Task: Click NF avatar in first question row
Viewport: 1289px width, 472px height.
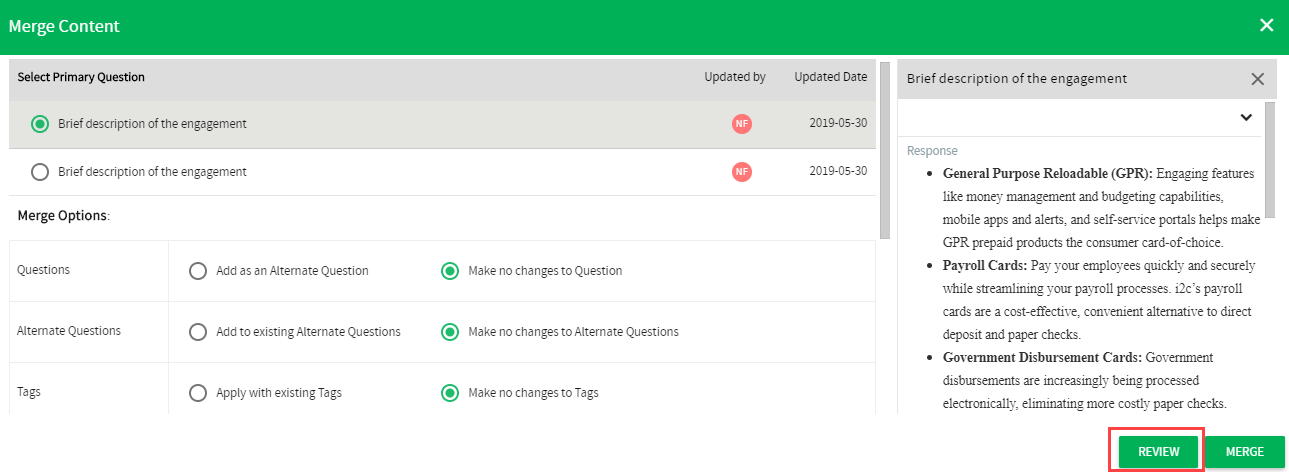Action: [741, 124]
